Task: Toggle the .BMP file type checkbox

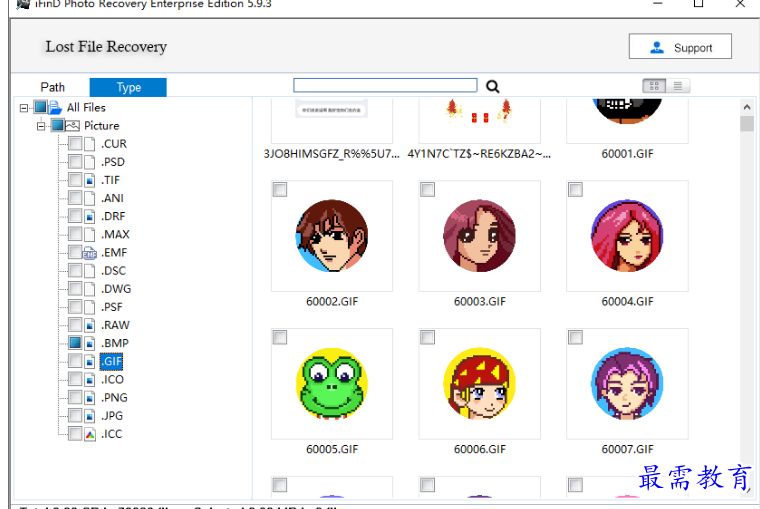Action: pos(75,343)
